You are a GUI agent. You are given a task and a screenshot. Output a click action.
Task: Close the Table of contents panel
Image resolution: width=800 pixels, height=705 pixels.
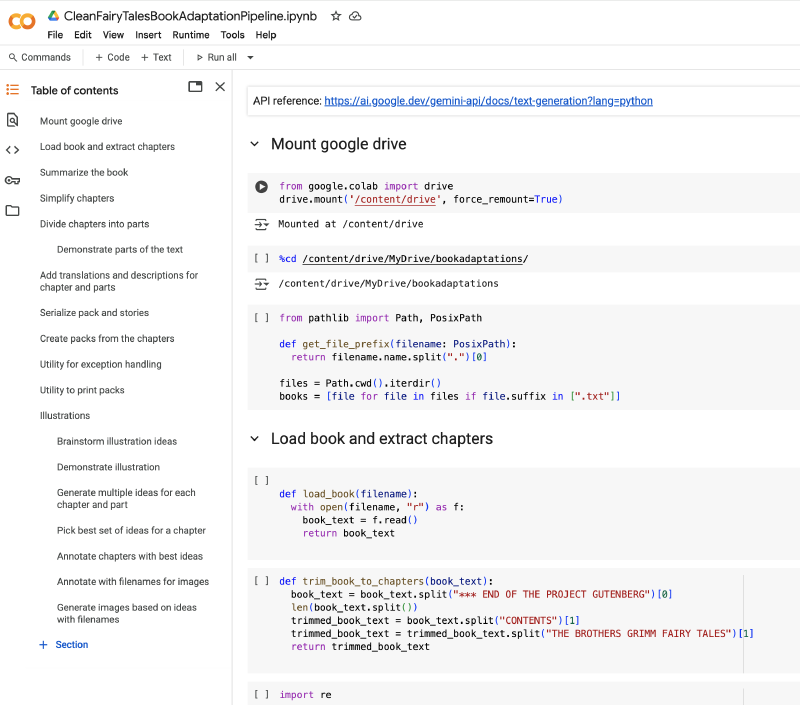point(220,87)
